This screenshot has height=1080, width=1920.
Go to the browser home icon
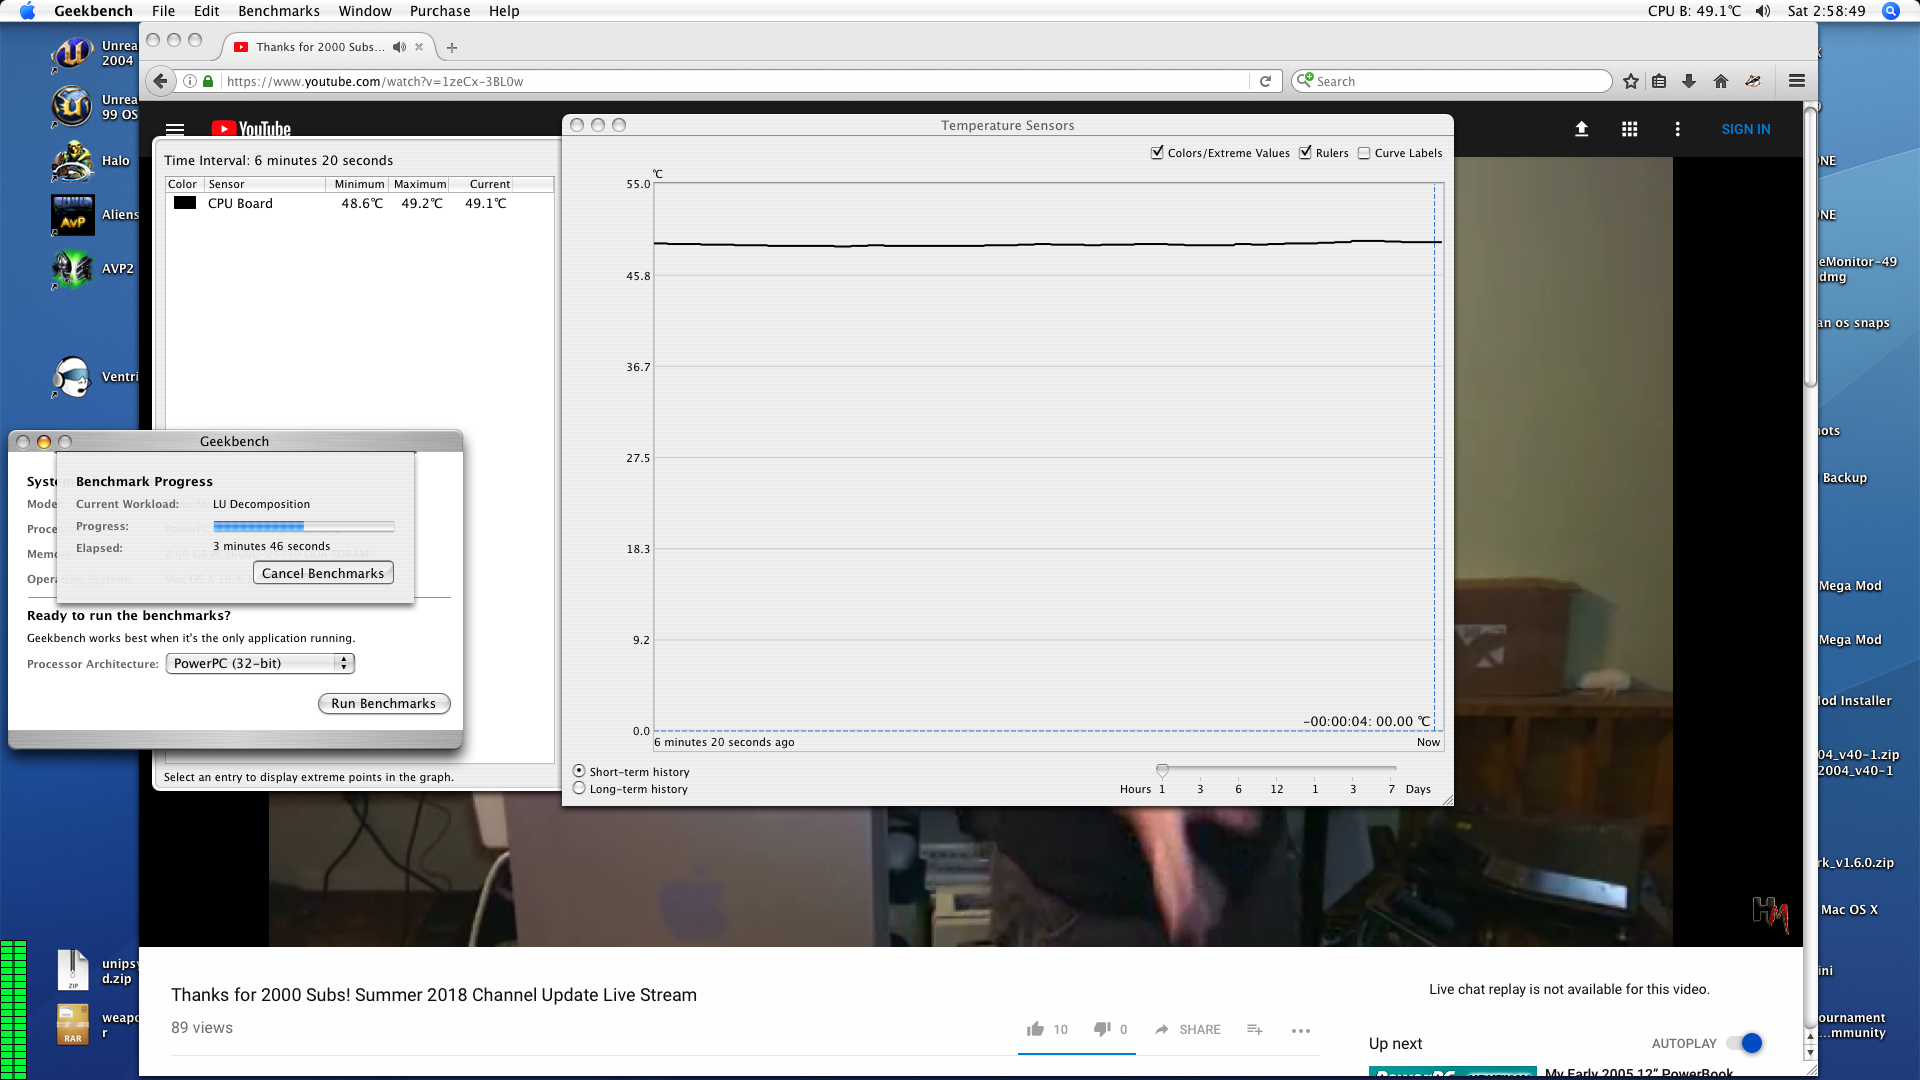point(1721,81)
